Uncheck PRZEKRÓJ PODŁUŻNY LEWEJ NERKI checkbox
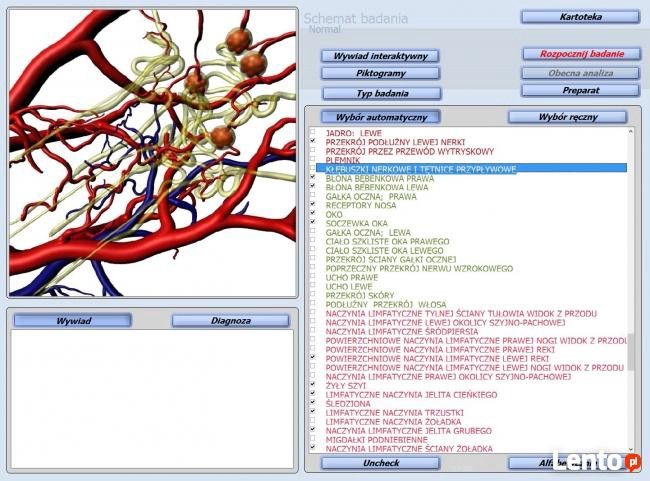The image size is (650, 481). [313, 141]
